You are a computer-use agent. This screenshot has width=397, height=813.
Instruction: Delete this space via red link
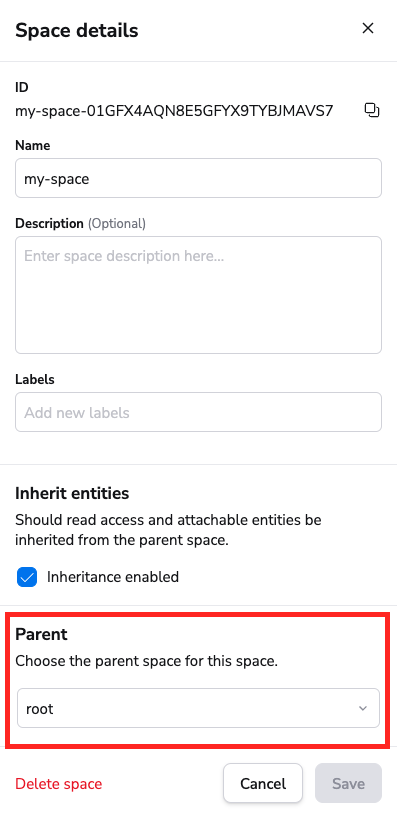click(x=59, y=783)
